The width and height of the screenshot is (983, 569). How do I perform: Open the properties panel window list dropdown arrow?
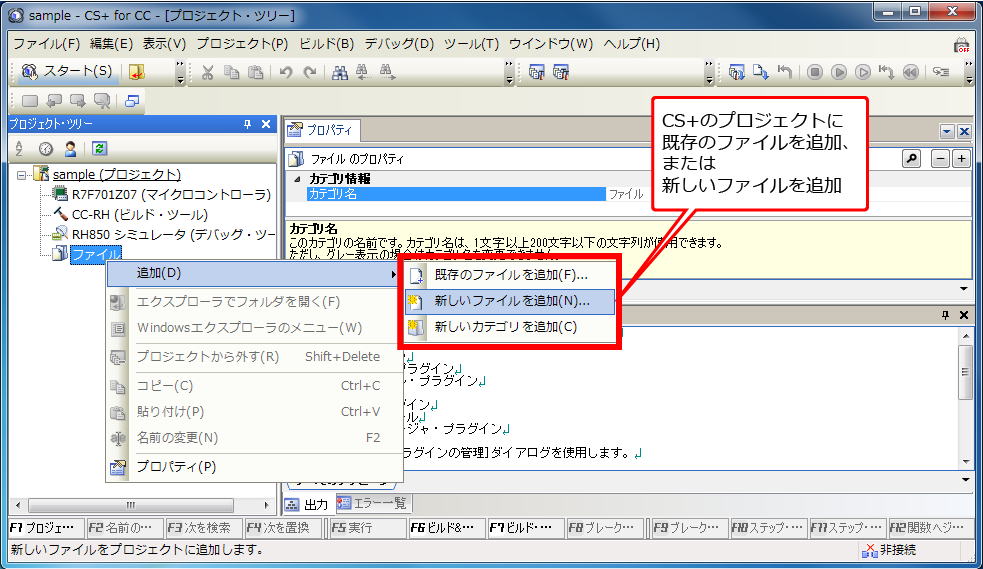coord(947,132)
